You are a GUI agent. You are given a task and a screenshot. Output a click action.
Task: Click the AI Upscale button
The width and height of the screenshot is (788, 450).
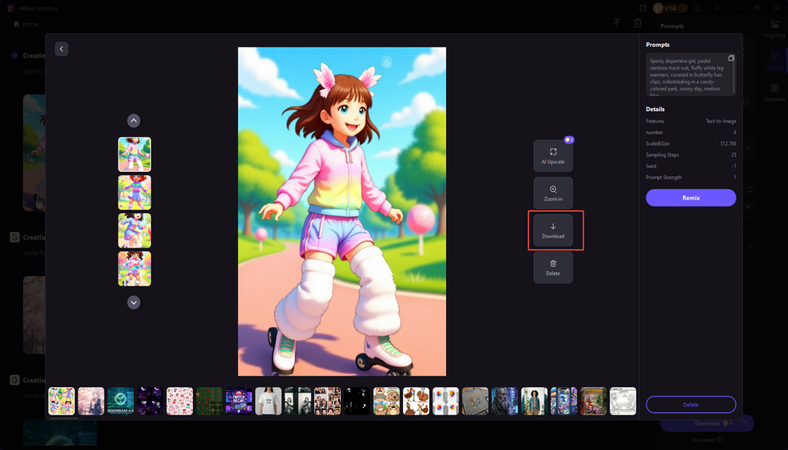(x=553, y=156)
